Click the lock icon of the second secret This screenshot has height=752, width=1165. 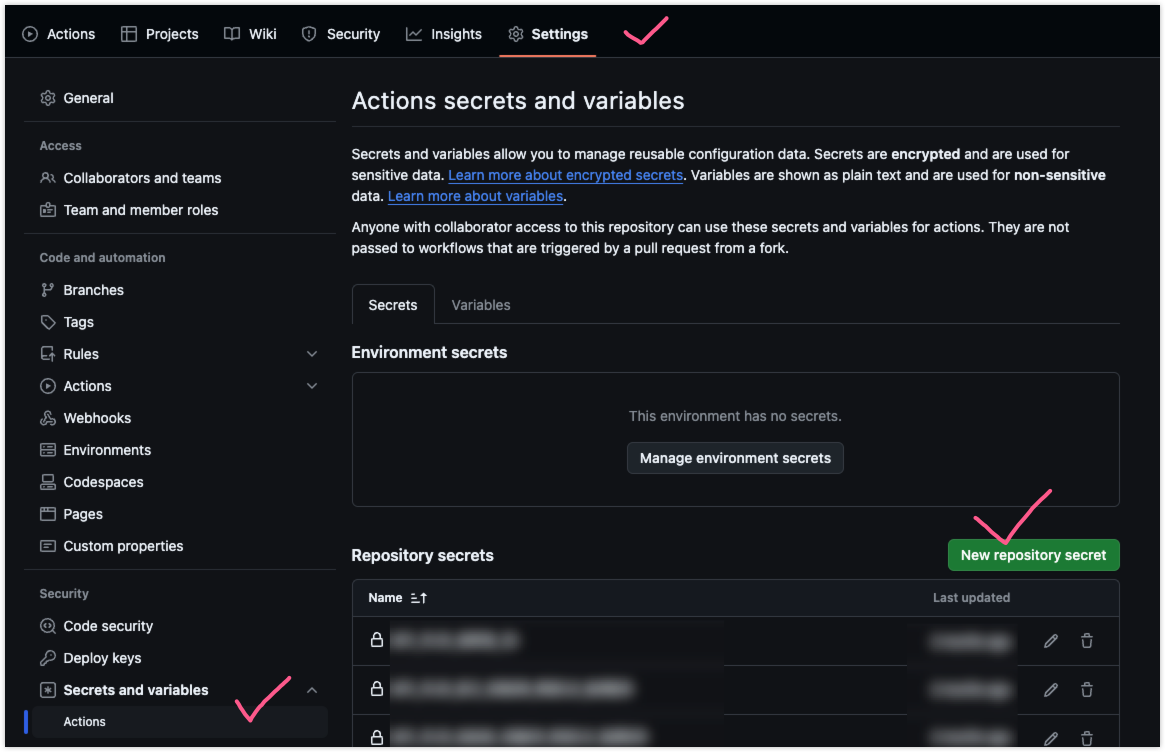tap(377, 689)
